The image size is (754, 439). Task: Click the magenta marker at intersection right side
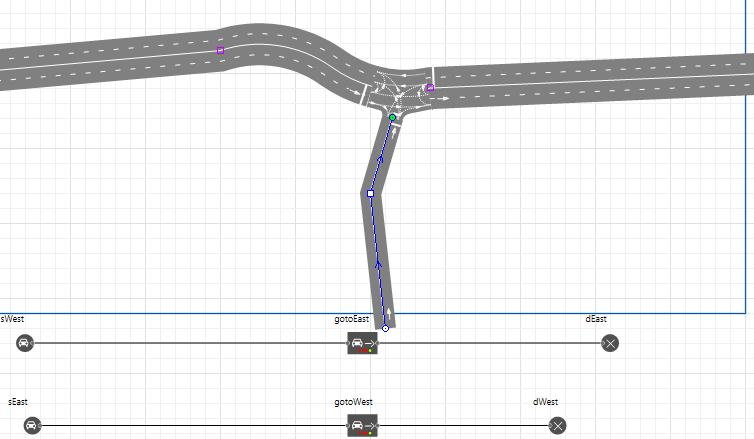pos(430,88)
